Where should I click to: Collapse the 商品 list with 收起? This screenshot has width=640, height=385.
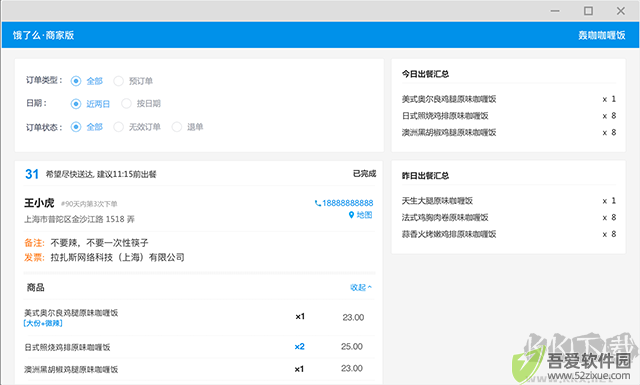coord(361,287)
